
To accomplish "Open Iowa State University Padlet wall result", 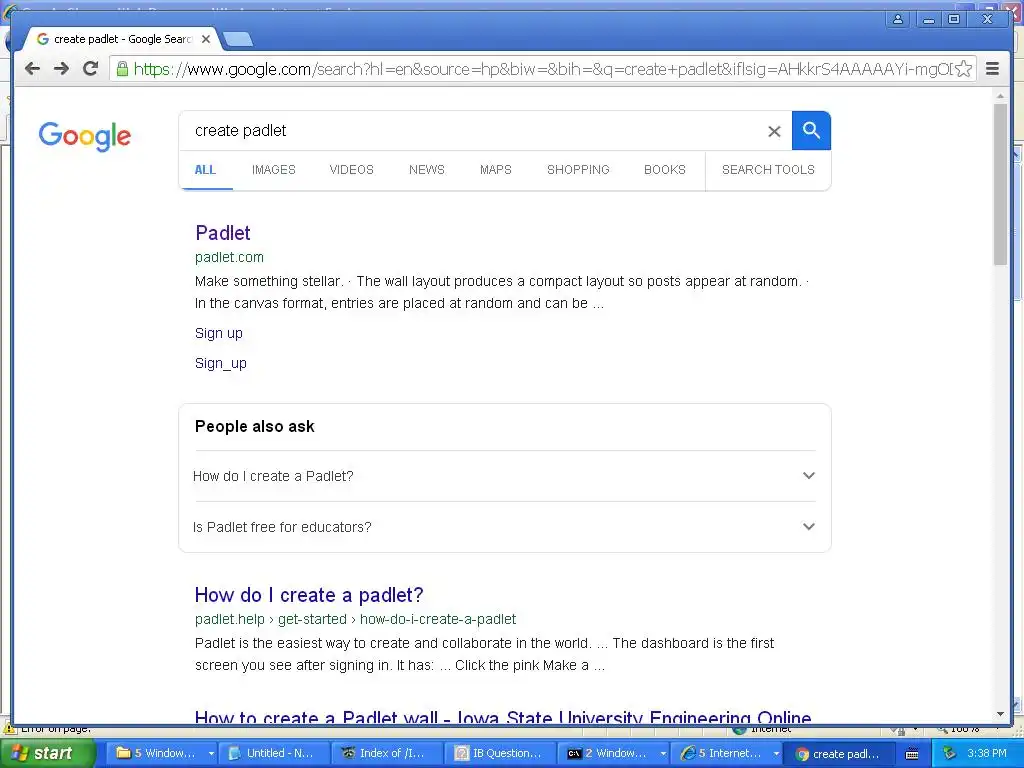I will click(503, 716).
